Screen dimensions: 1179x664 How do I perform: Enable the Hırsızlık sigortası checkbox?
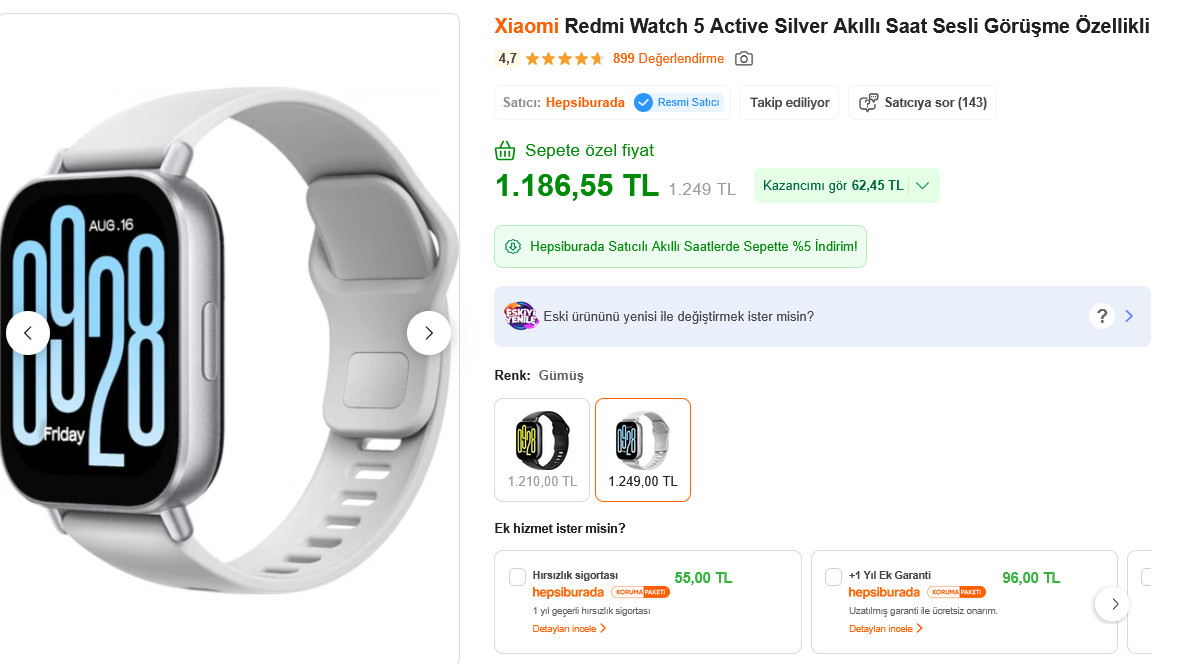point(517,577)
